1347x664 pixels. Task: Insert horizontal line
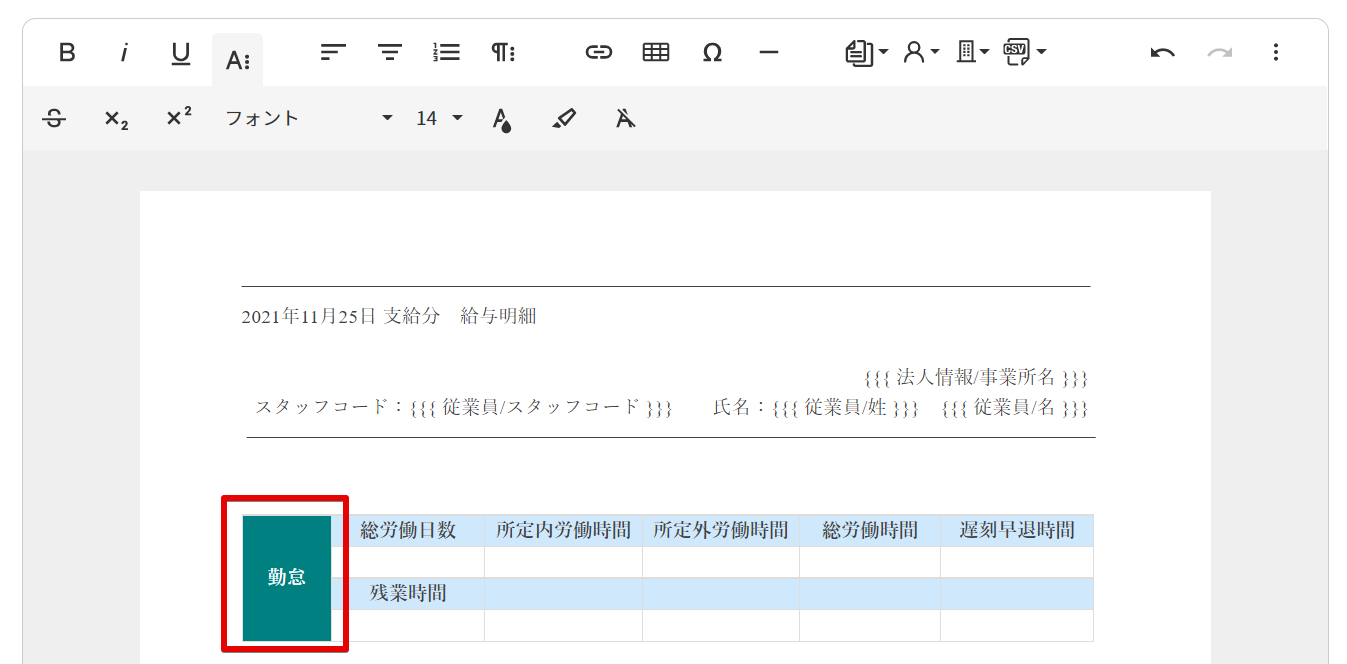(768, 53)
